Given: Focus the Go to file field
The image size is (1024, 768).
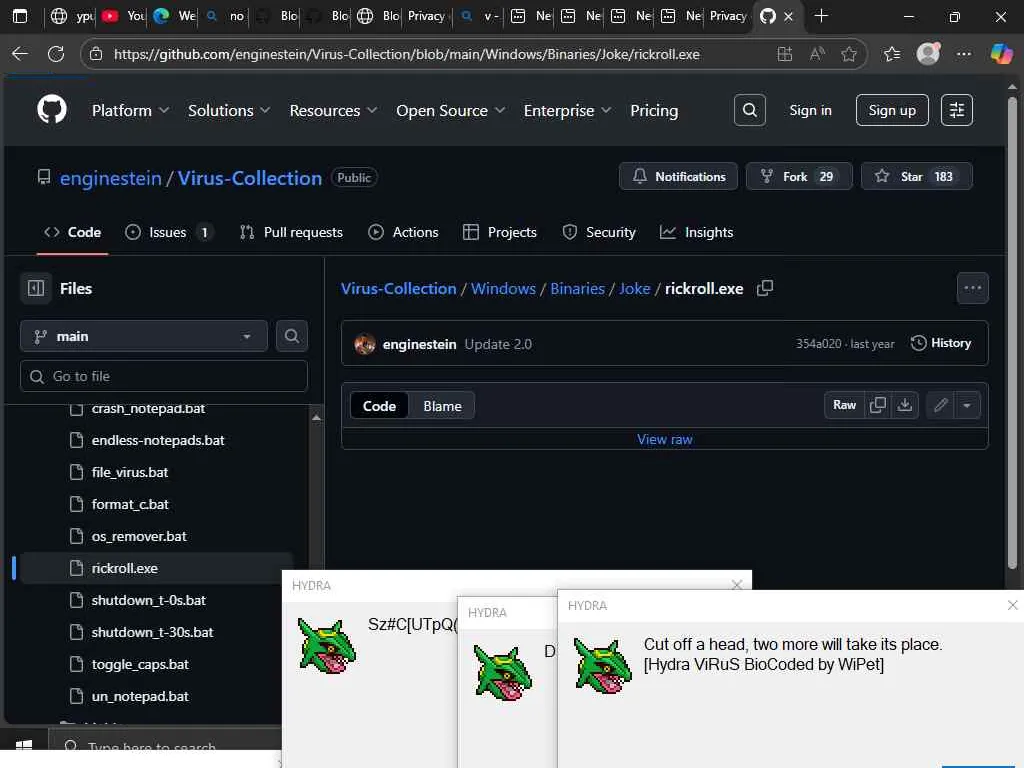Looking at the screenshot, I should (164, 376).
